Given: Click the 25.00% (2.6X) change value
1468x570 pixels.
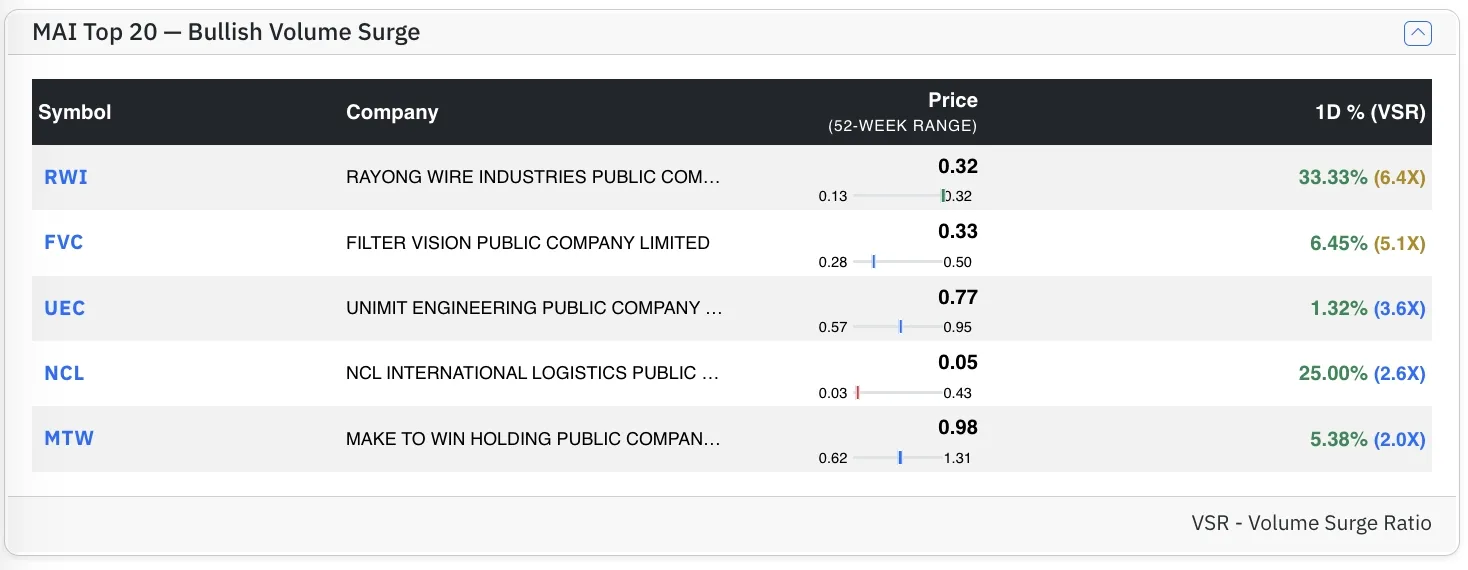Looking at the screenshot, I should coord(1362,373).
